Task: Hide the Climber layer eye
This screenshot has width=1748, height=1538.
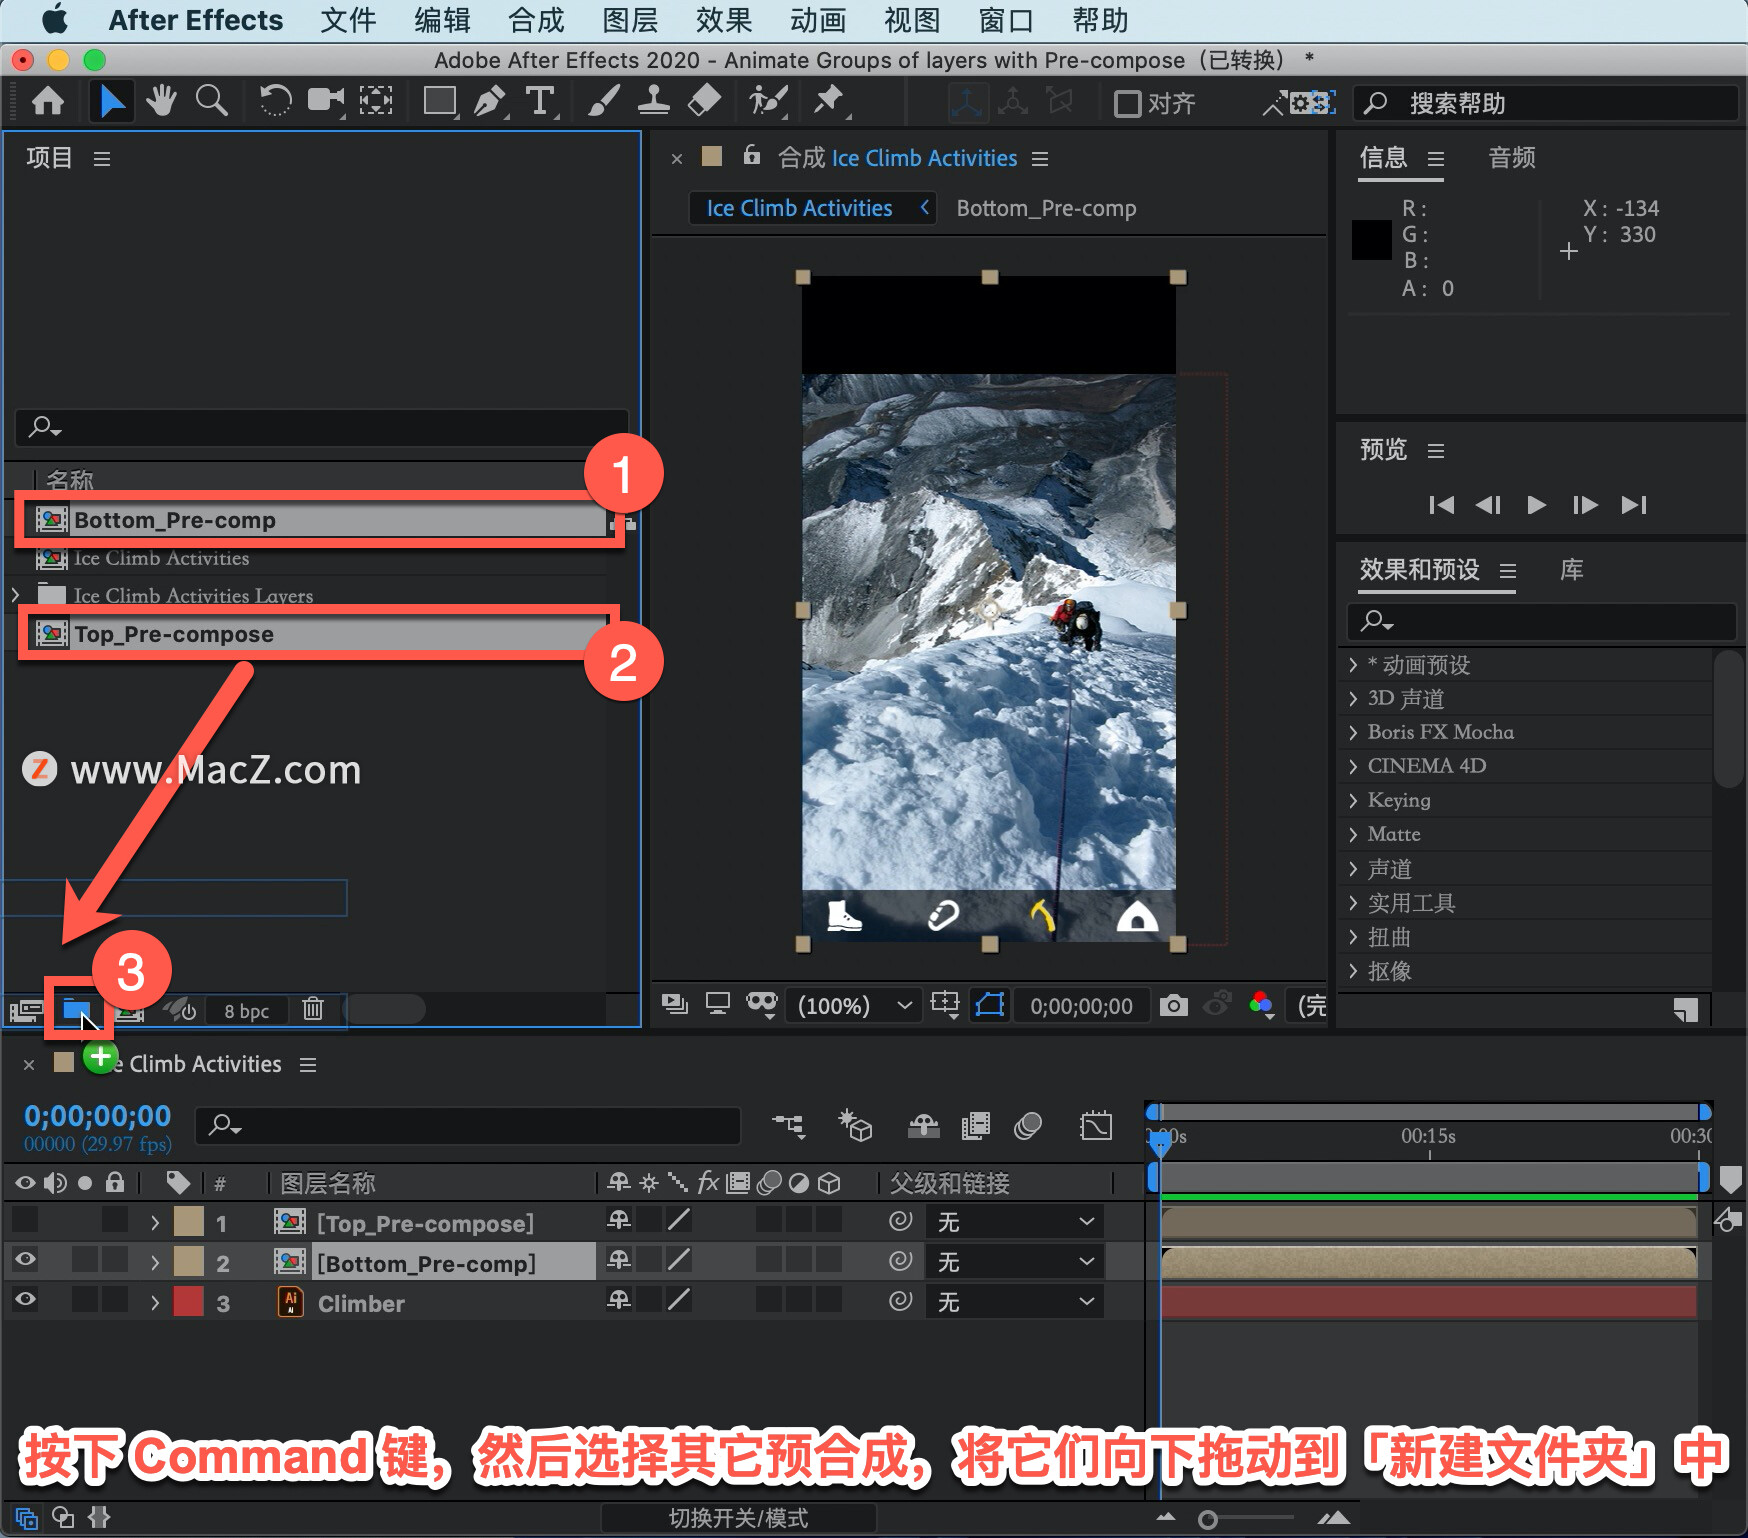Action: [x=25, y=1300]
